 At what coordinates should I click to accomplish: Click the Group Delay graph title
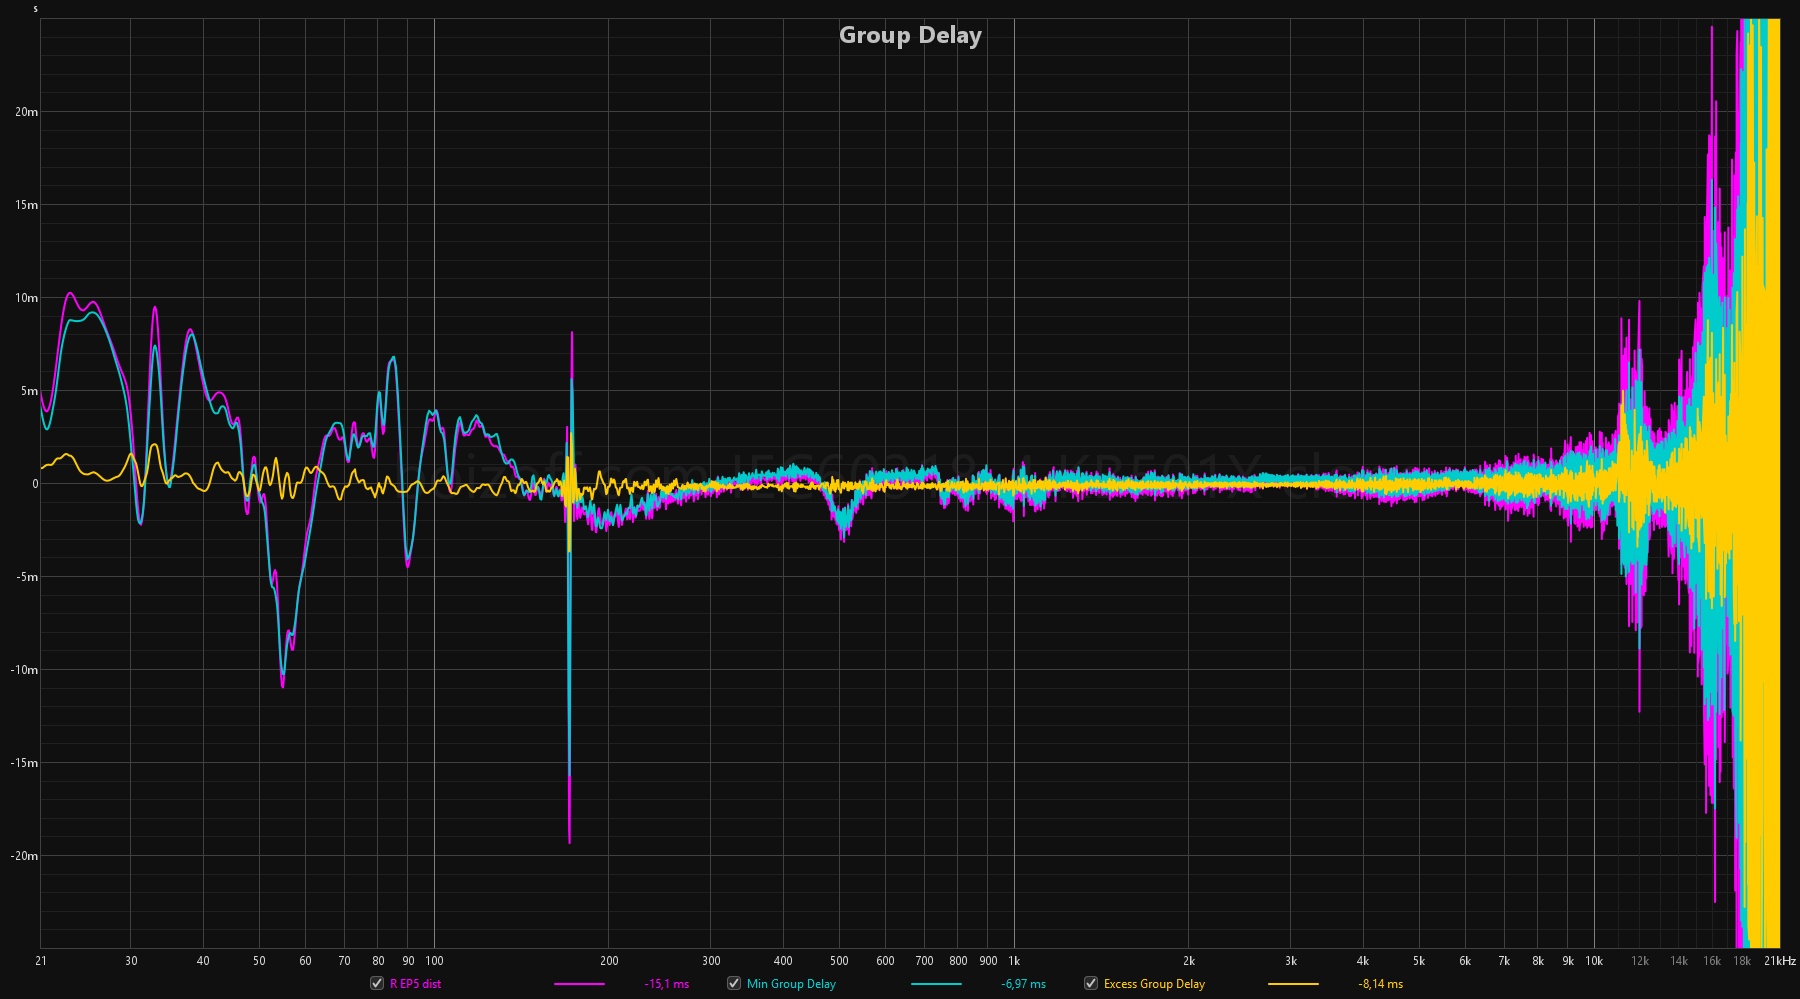pyautogui.click(x=910, y=35)
